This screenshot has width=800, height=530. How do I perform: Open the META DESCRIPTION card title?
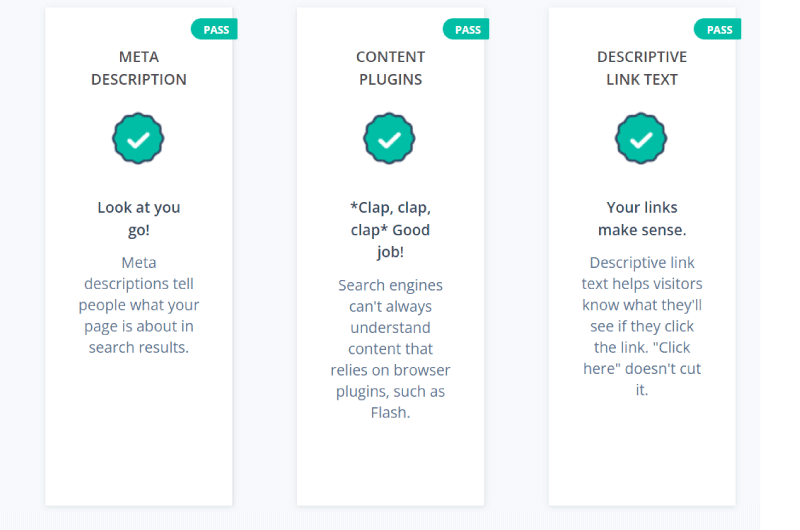click(139, 68)
